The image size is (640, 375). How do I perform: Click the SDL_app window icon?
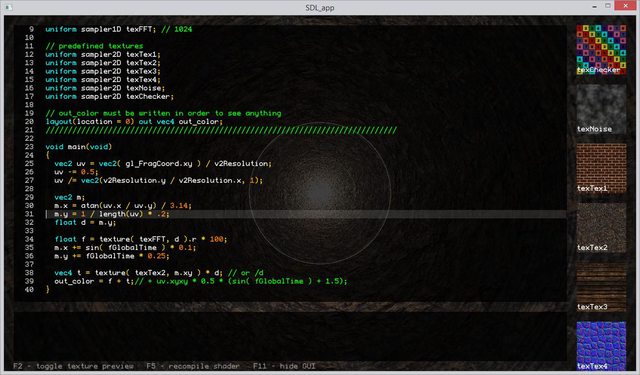[x=8, y=7]
